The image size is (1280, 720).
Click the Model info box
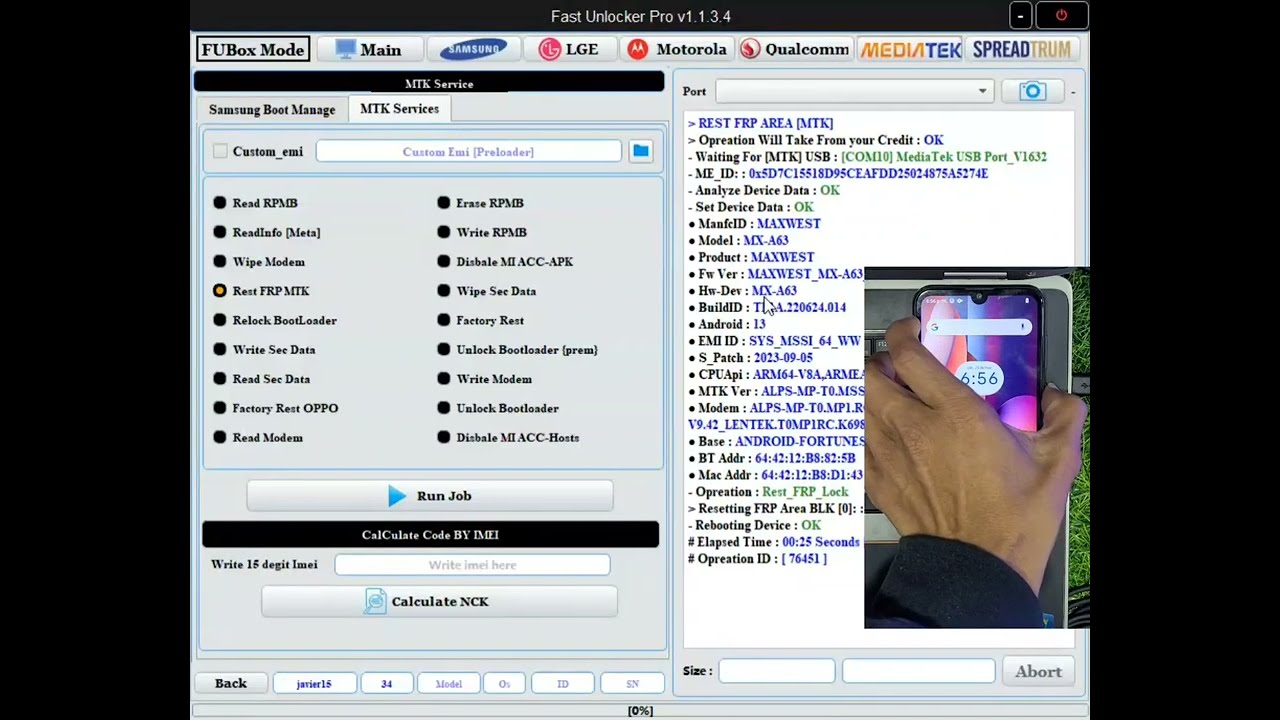click(448, 684)
